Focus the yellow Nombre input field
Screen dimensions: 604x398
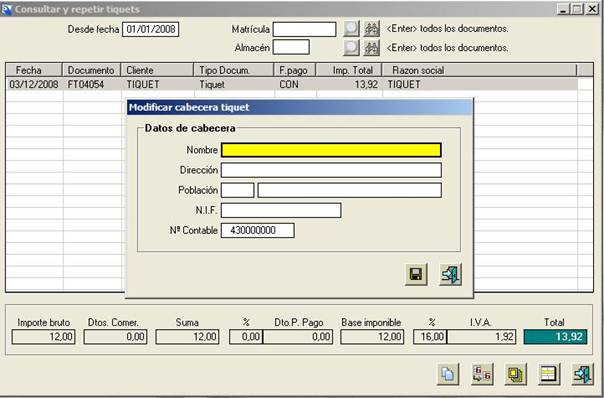pyautogui.click(x=331, y=150)
